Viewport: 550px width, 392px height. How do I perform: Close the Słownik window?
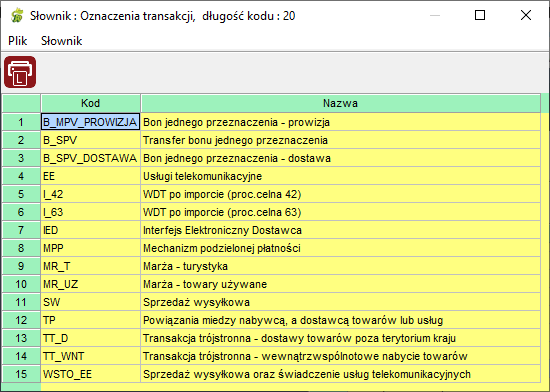526,15
